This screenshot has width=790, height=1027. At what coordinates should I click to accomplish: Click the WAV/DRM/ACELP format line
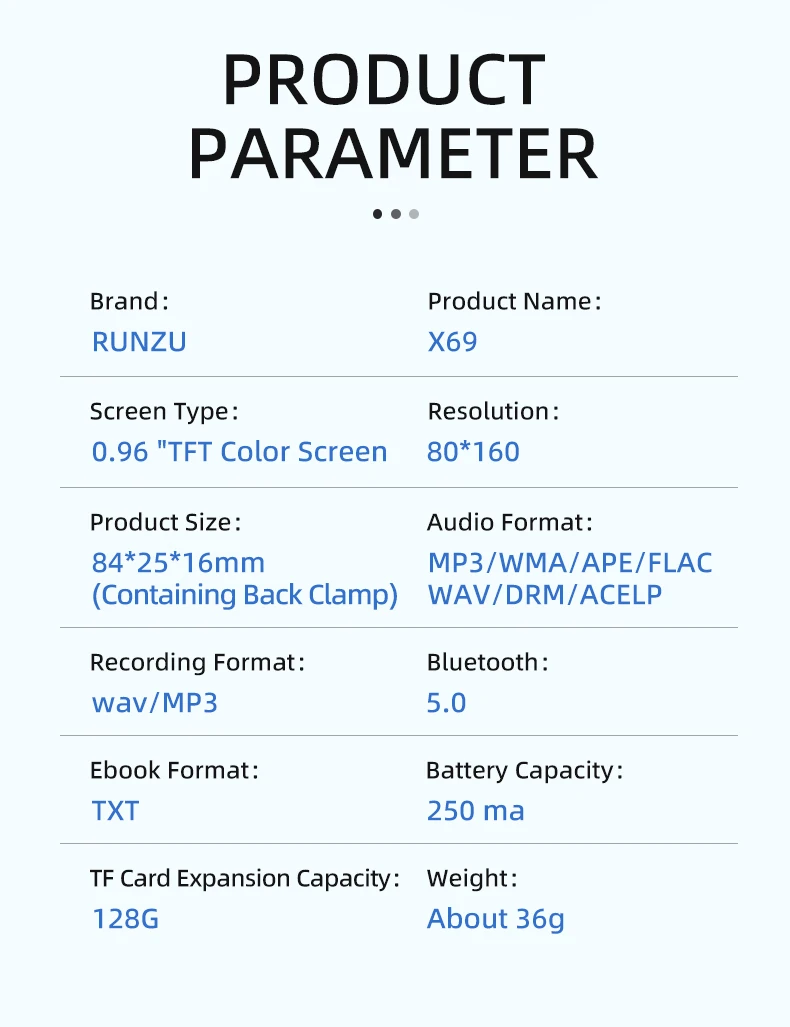pos(545,595)
